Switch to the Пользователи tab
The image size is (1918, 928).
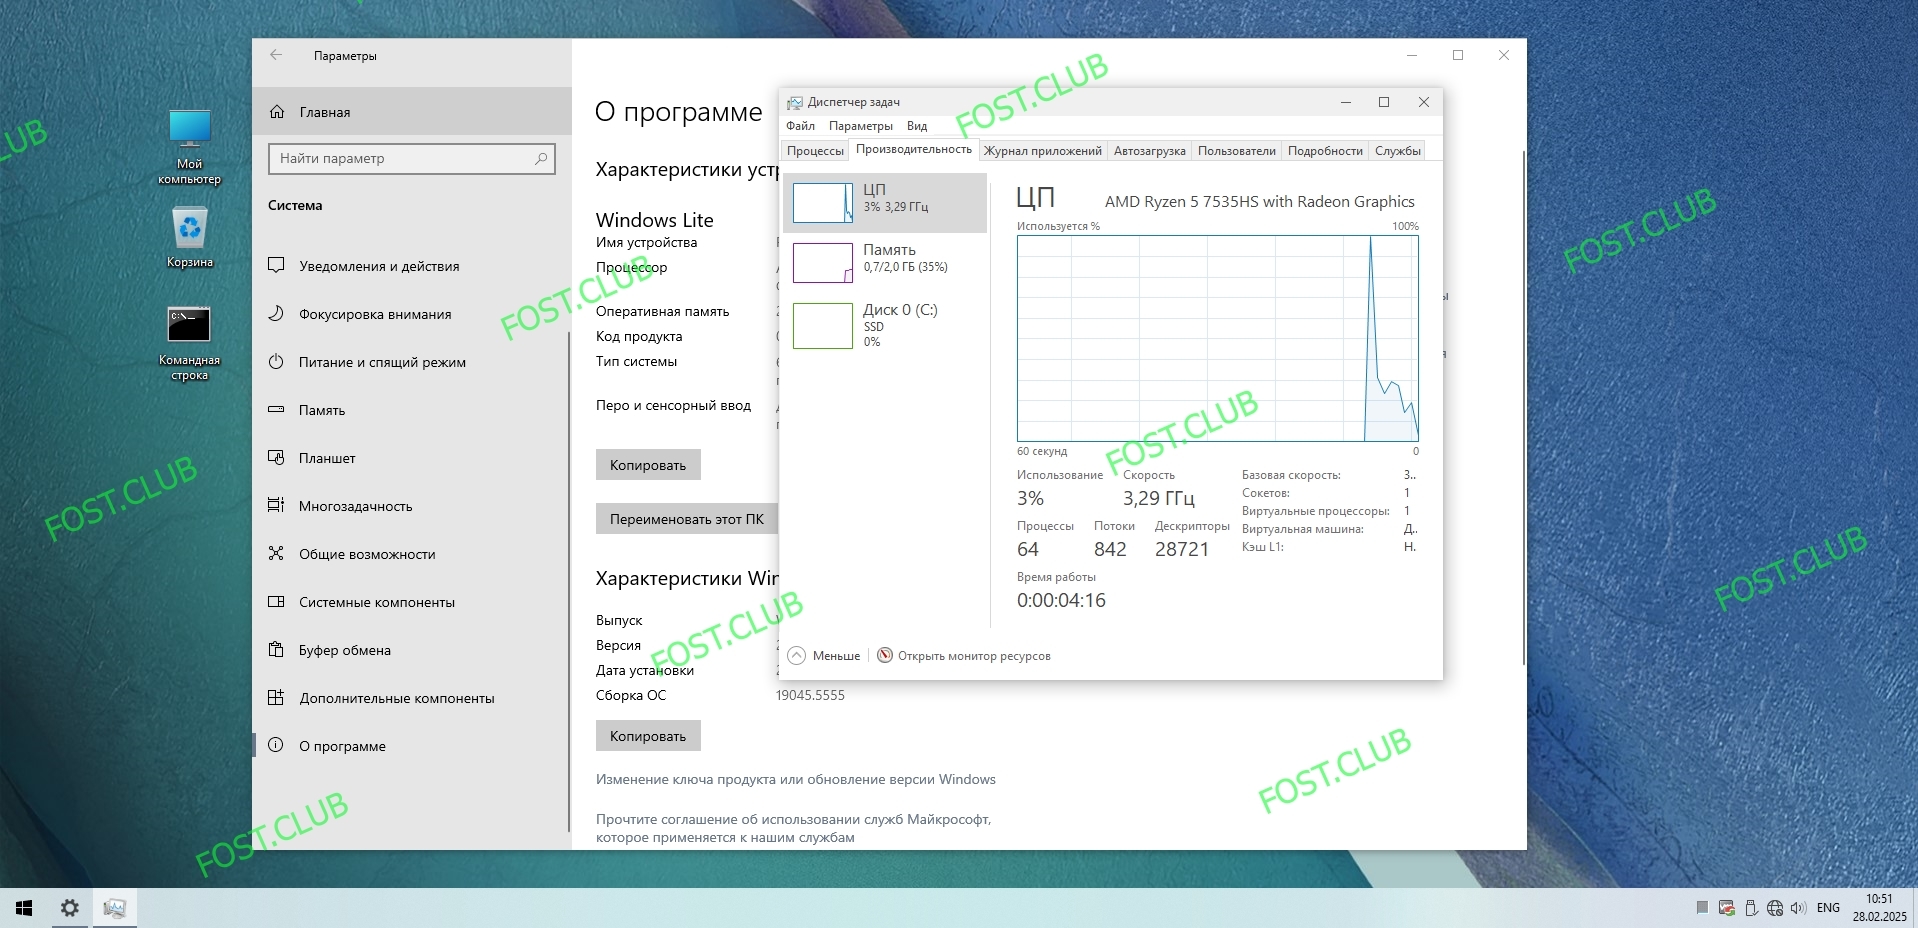pos(1237,151)
